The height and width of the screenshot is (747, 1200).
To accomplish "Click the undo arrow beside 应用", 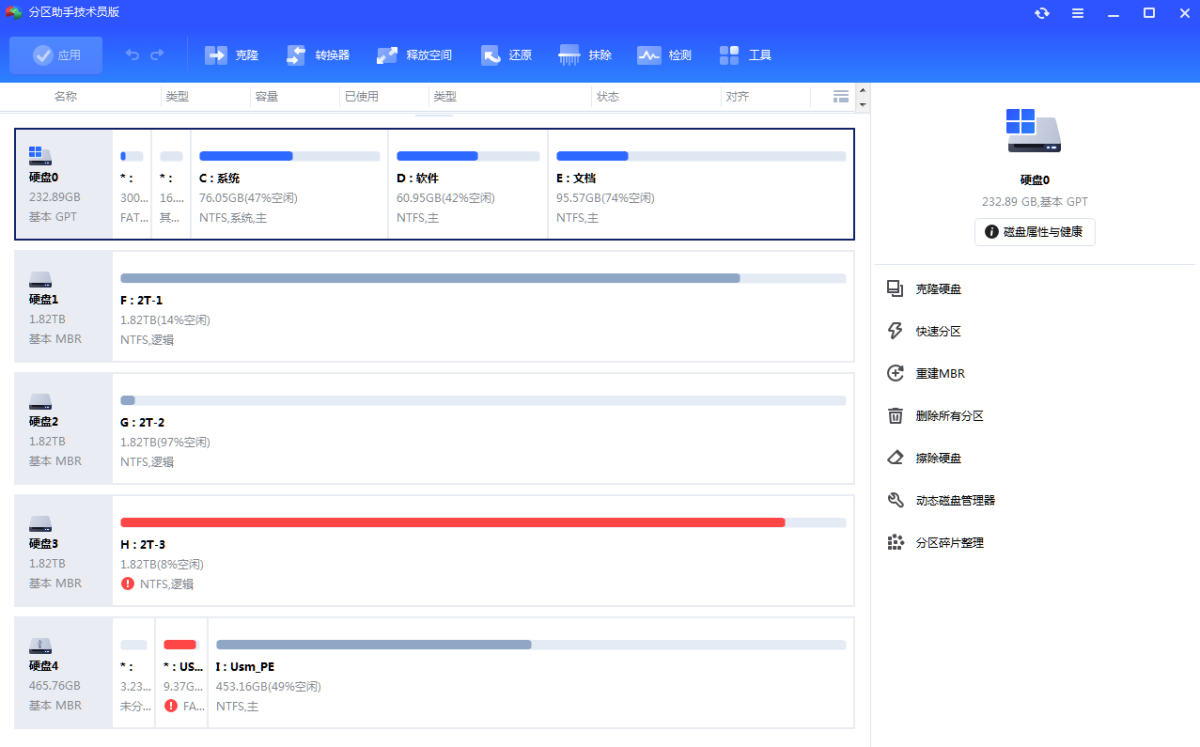I will 131,55.
